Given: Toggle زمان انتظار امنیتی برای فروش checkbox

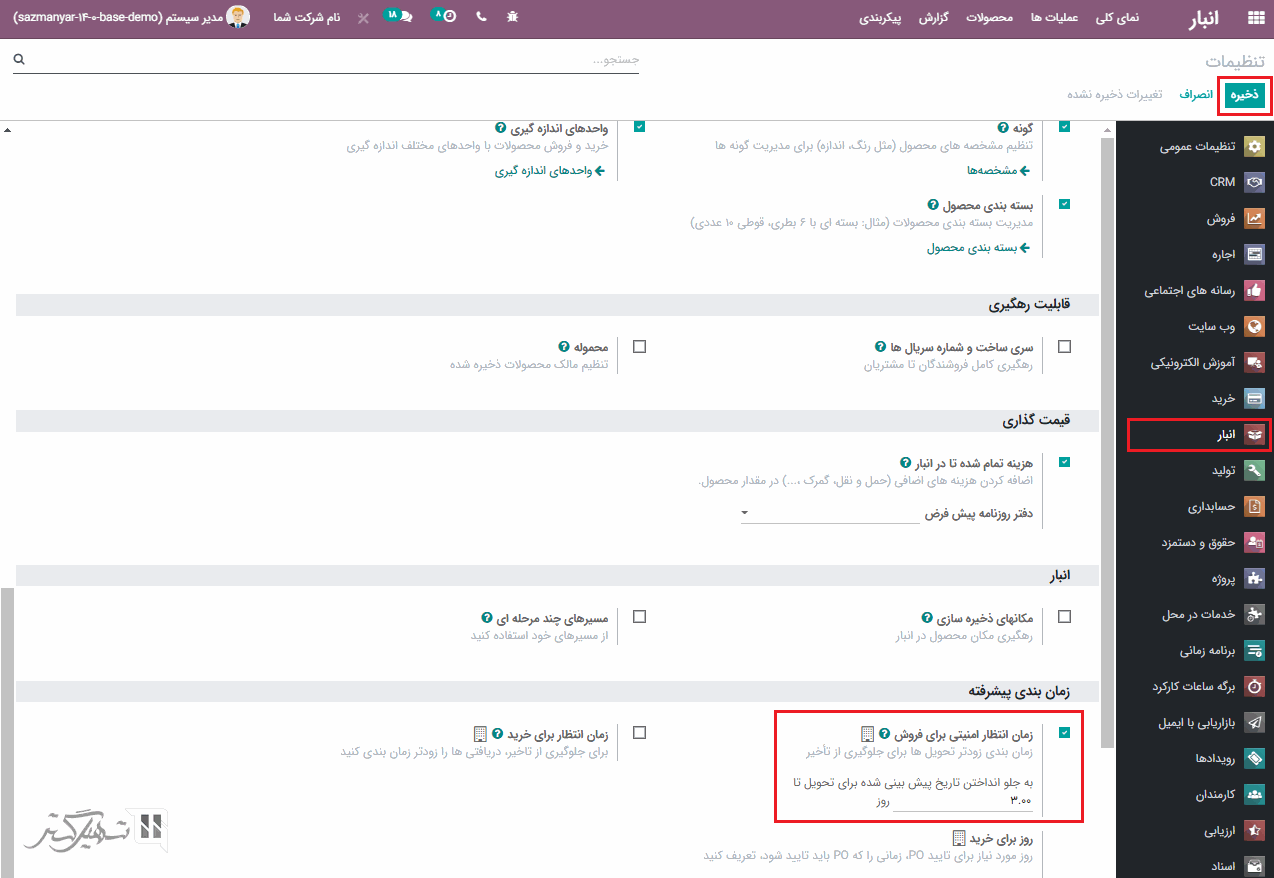Looking at the screenshot, I should 1064,733.
